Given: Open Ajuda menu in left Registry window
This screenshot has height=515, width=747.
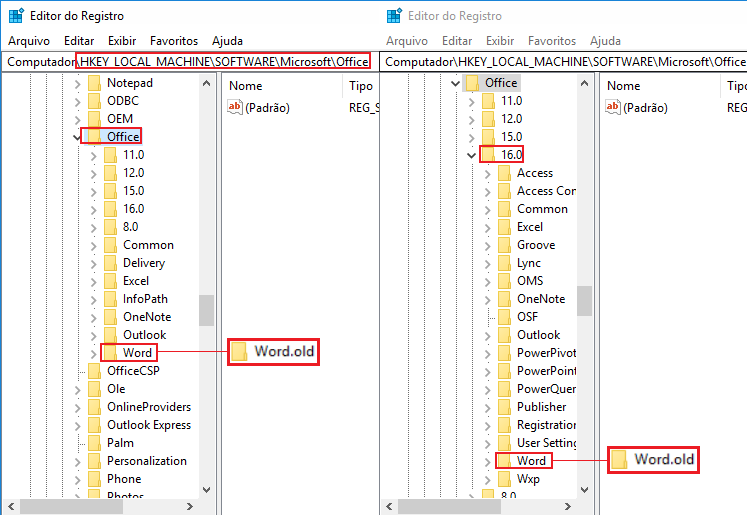Looking at the screenshot, I should 227,41.
